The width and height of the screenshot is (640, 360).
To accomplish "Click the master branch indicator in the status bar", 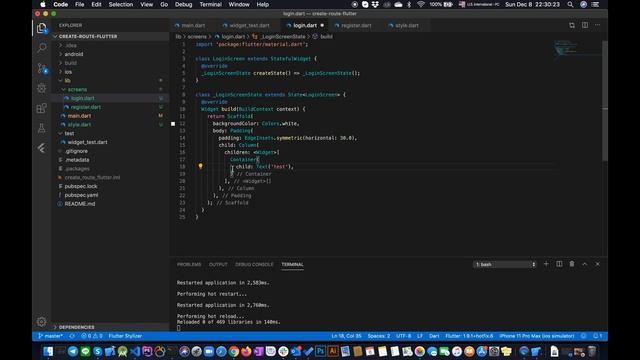I will (50, 336).
